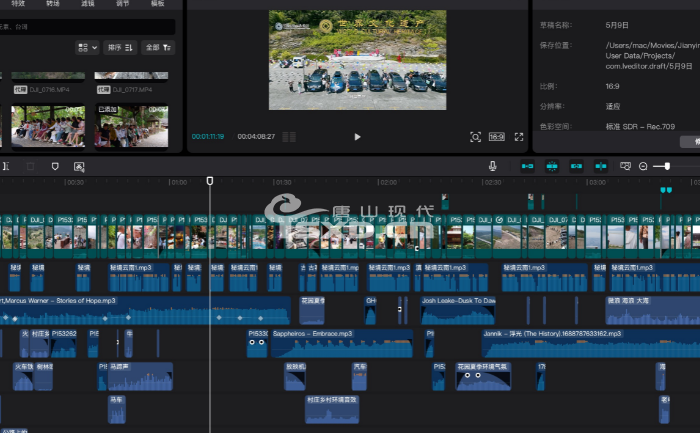The width and height of the screenshot is (700, 433).
Task: Toggle the auto snapping button
Action: click(551, 166)
